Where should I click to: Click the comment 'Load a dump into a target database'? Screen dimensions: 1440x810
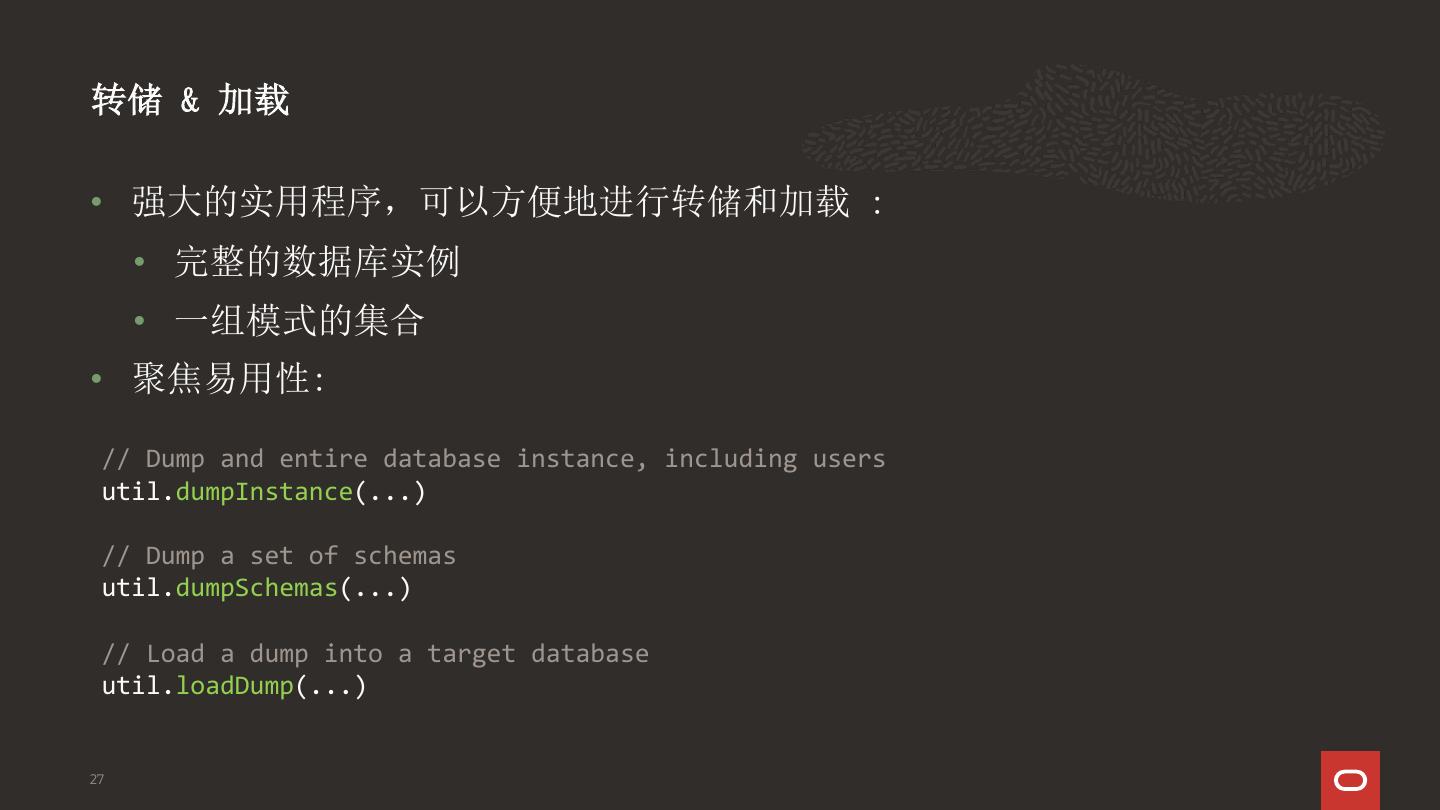375,654
